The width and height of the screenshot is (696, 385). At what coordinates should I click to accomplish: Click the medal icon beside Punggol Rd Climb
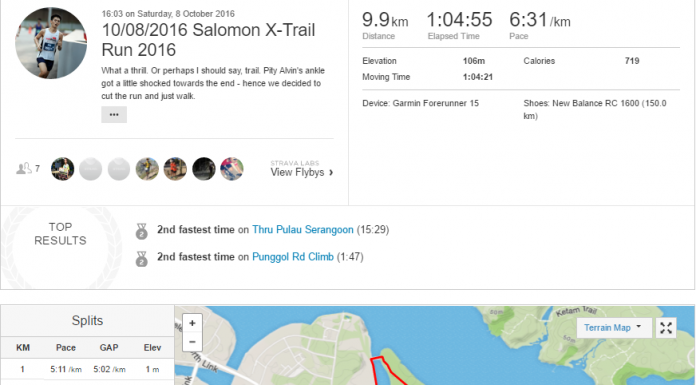(x=142, y=258)
